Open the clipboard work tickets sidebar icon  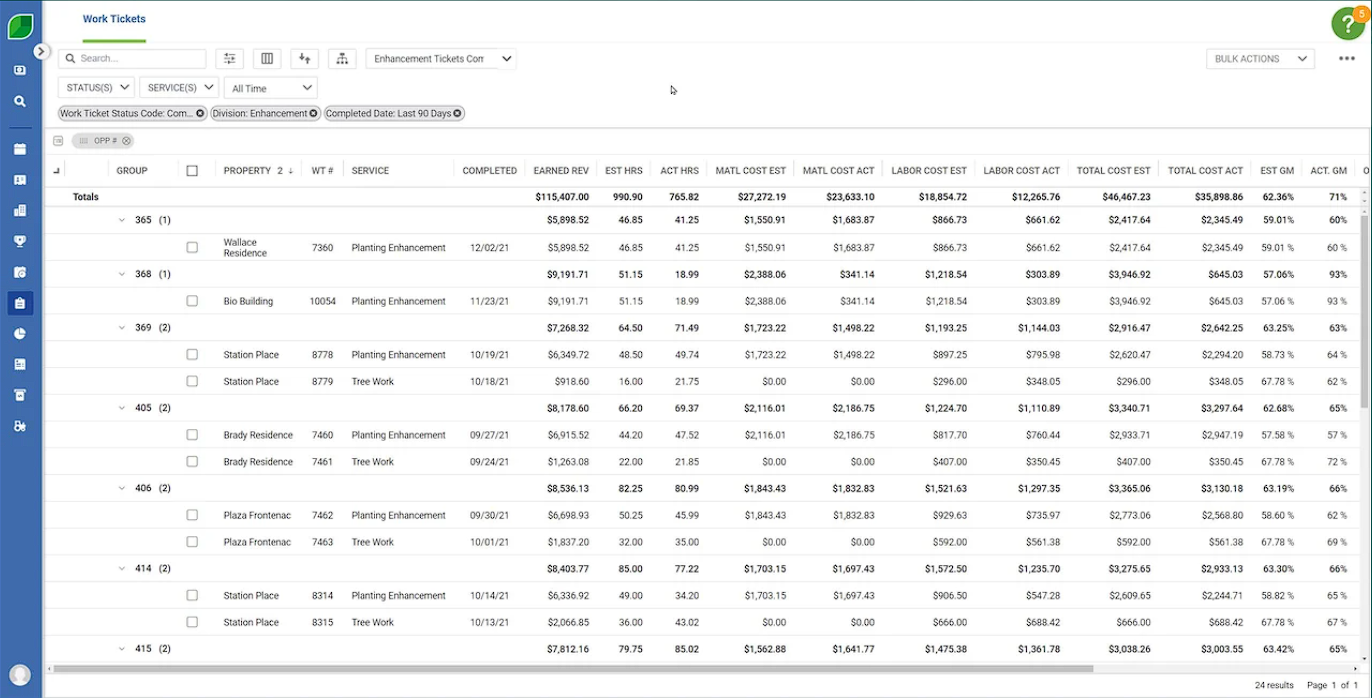point(20,302)
